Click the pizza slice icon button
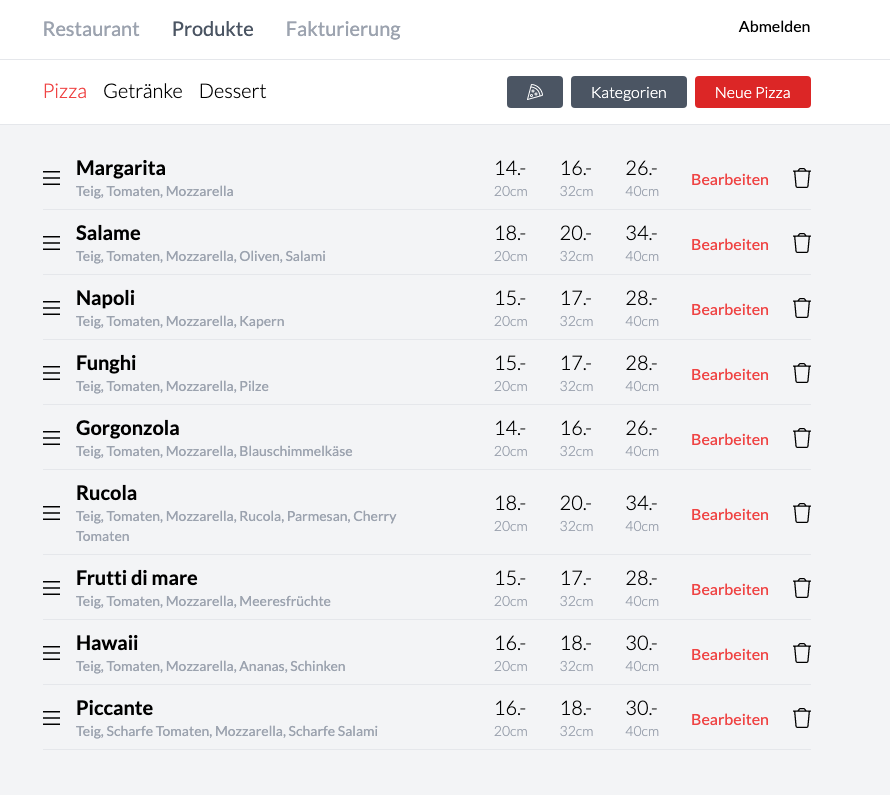890x795 pixels. [x=535, y=92]
